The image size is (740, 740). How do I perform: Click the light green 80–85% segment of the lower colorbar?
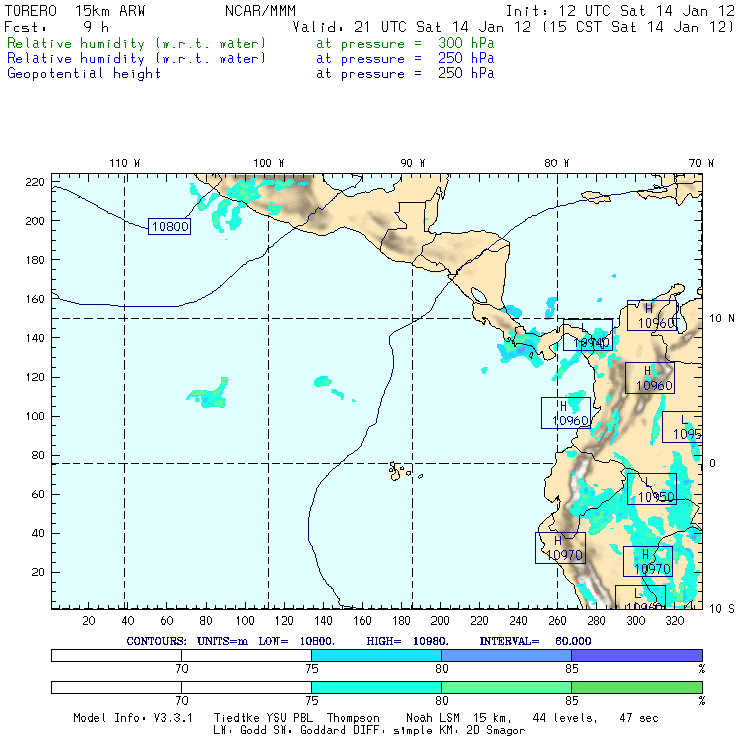point(506,687)
